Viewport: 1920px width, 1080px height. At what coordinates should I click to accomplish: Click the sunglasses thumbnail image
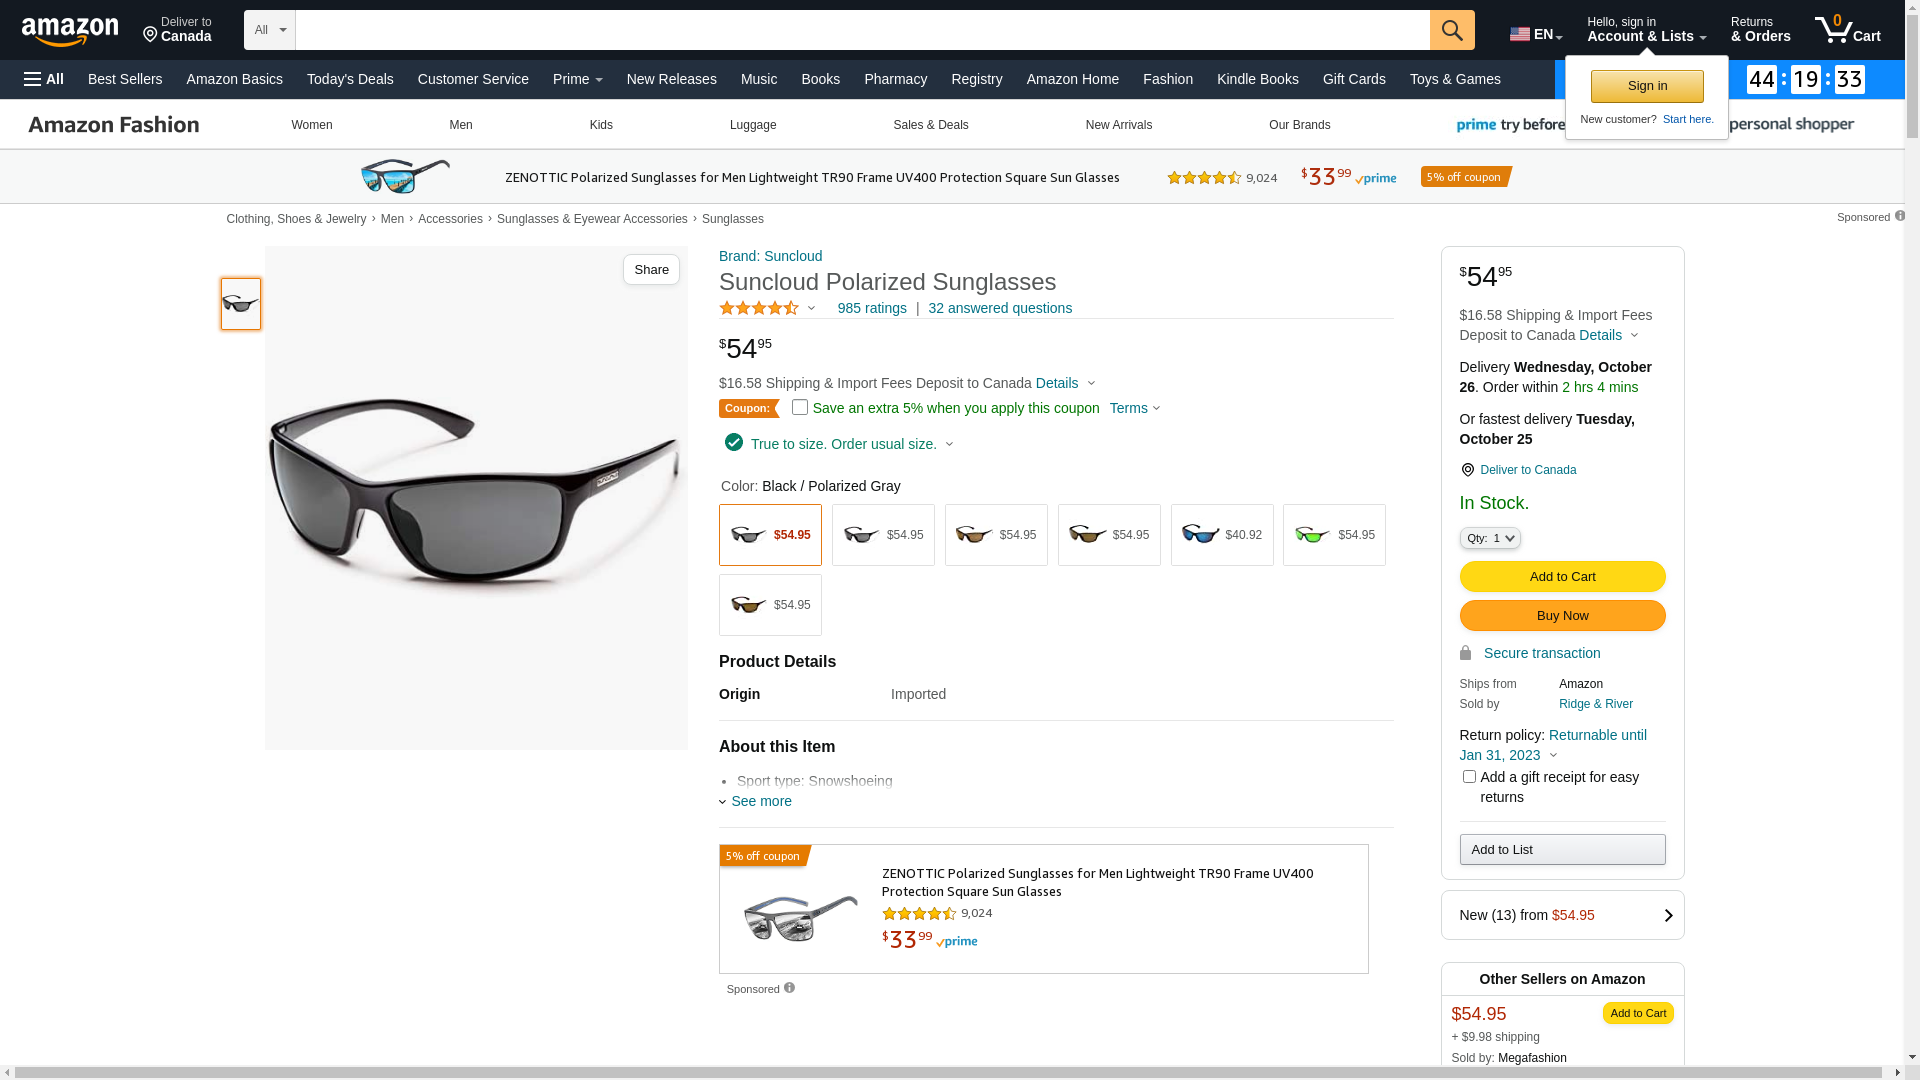tap(241, 304)
